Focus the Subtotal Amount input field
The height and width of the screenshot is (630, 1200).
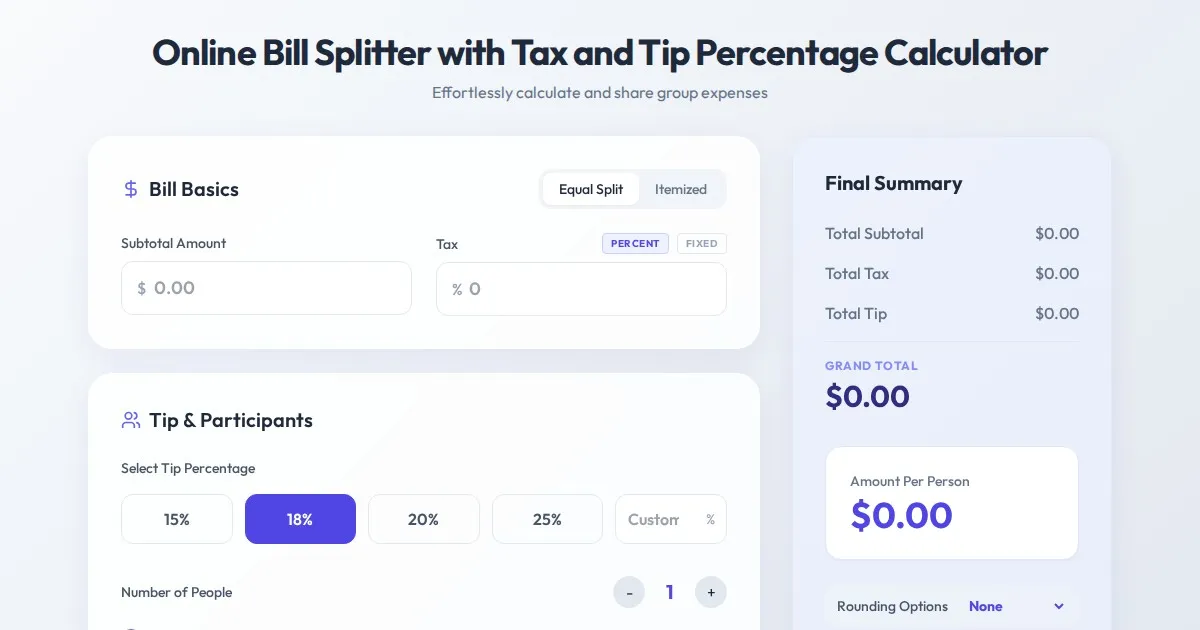click(275, 288)
